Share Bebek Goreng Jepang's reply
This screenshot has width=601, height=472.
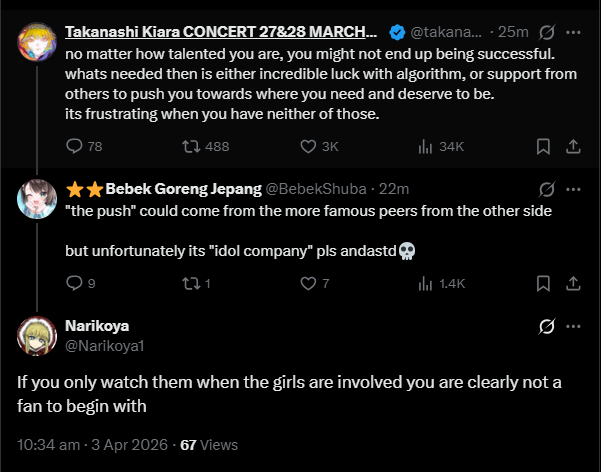pyautogui.click(x=573, y=283)
